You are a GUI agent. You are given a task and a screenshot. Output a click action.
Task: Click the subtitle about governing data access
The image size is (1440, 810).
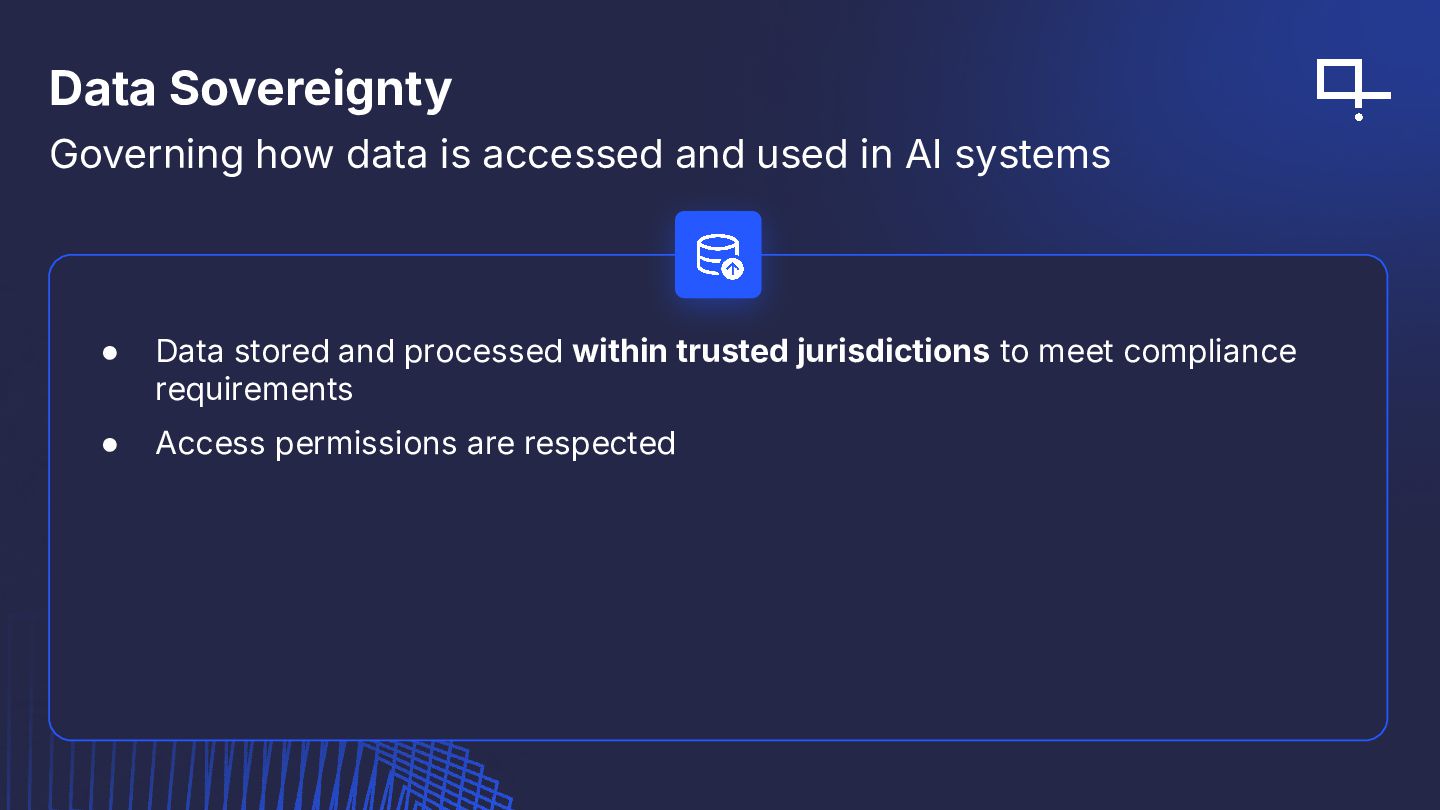[x=580, y=154]
